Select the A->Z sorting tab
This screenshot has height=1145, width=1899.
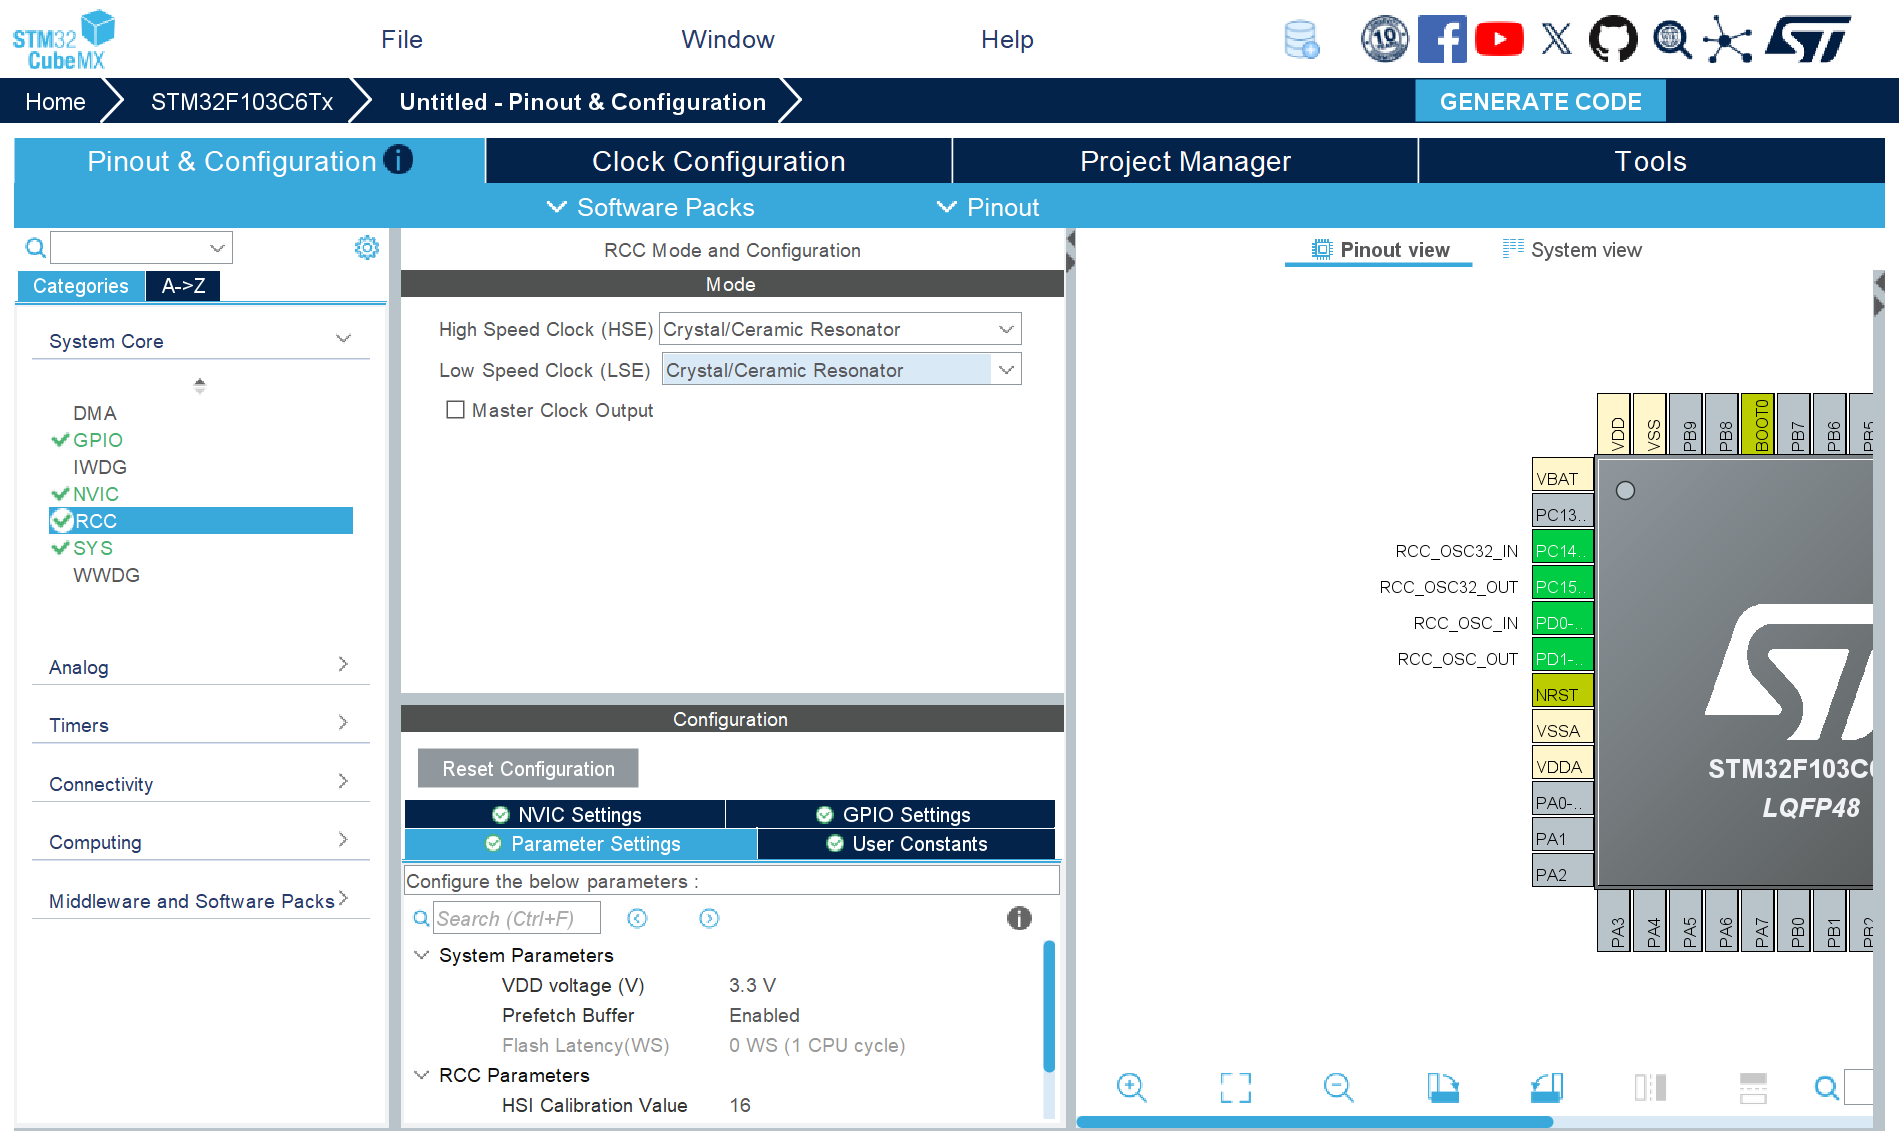[x=183, y=286]
